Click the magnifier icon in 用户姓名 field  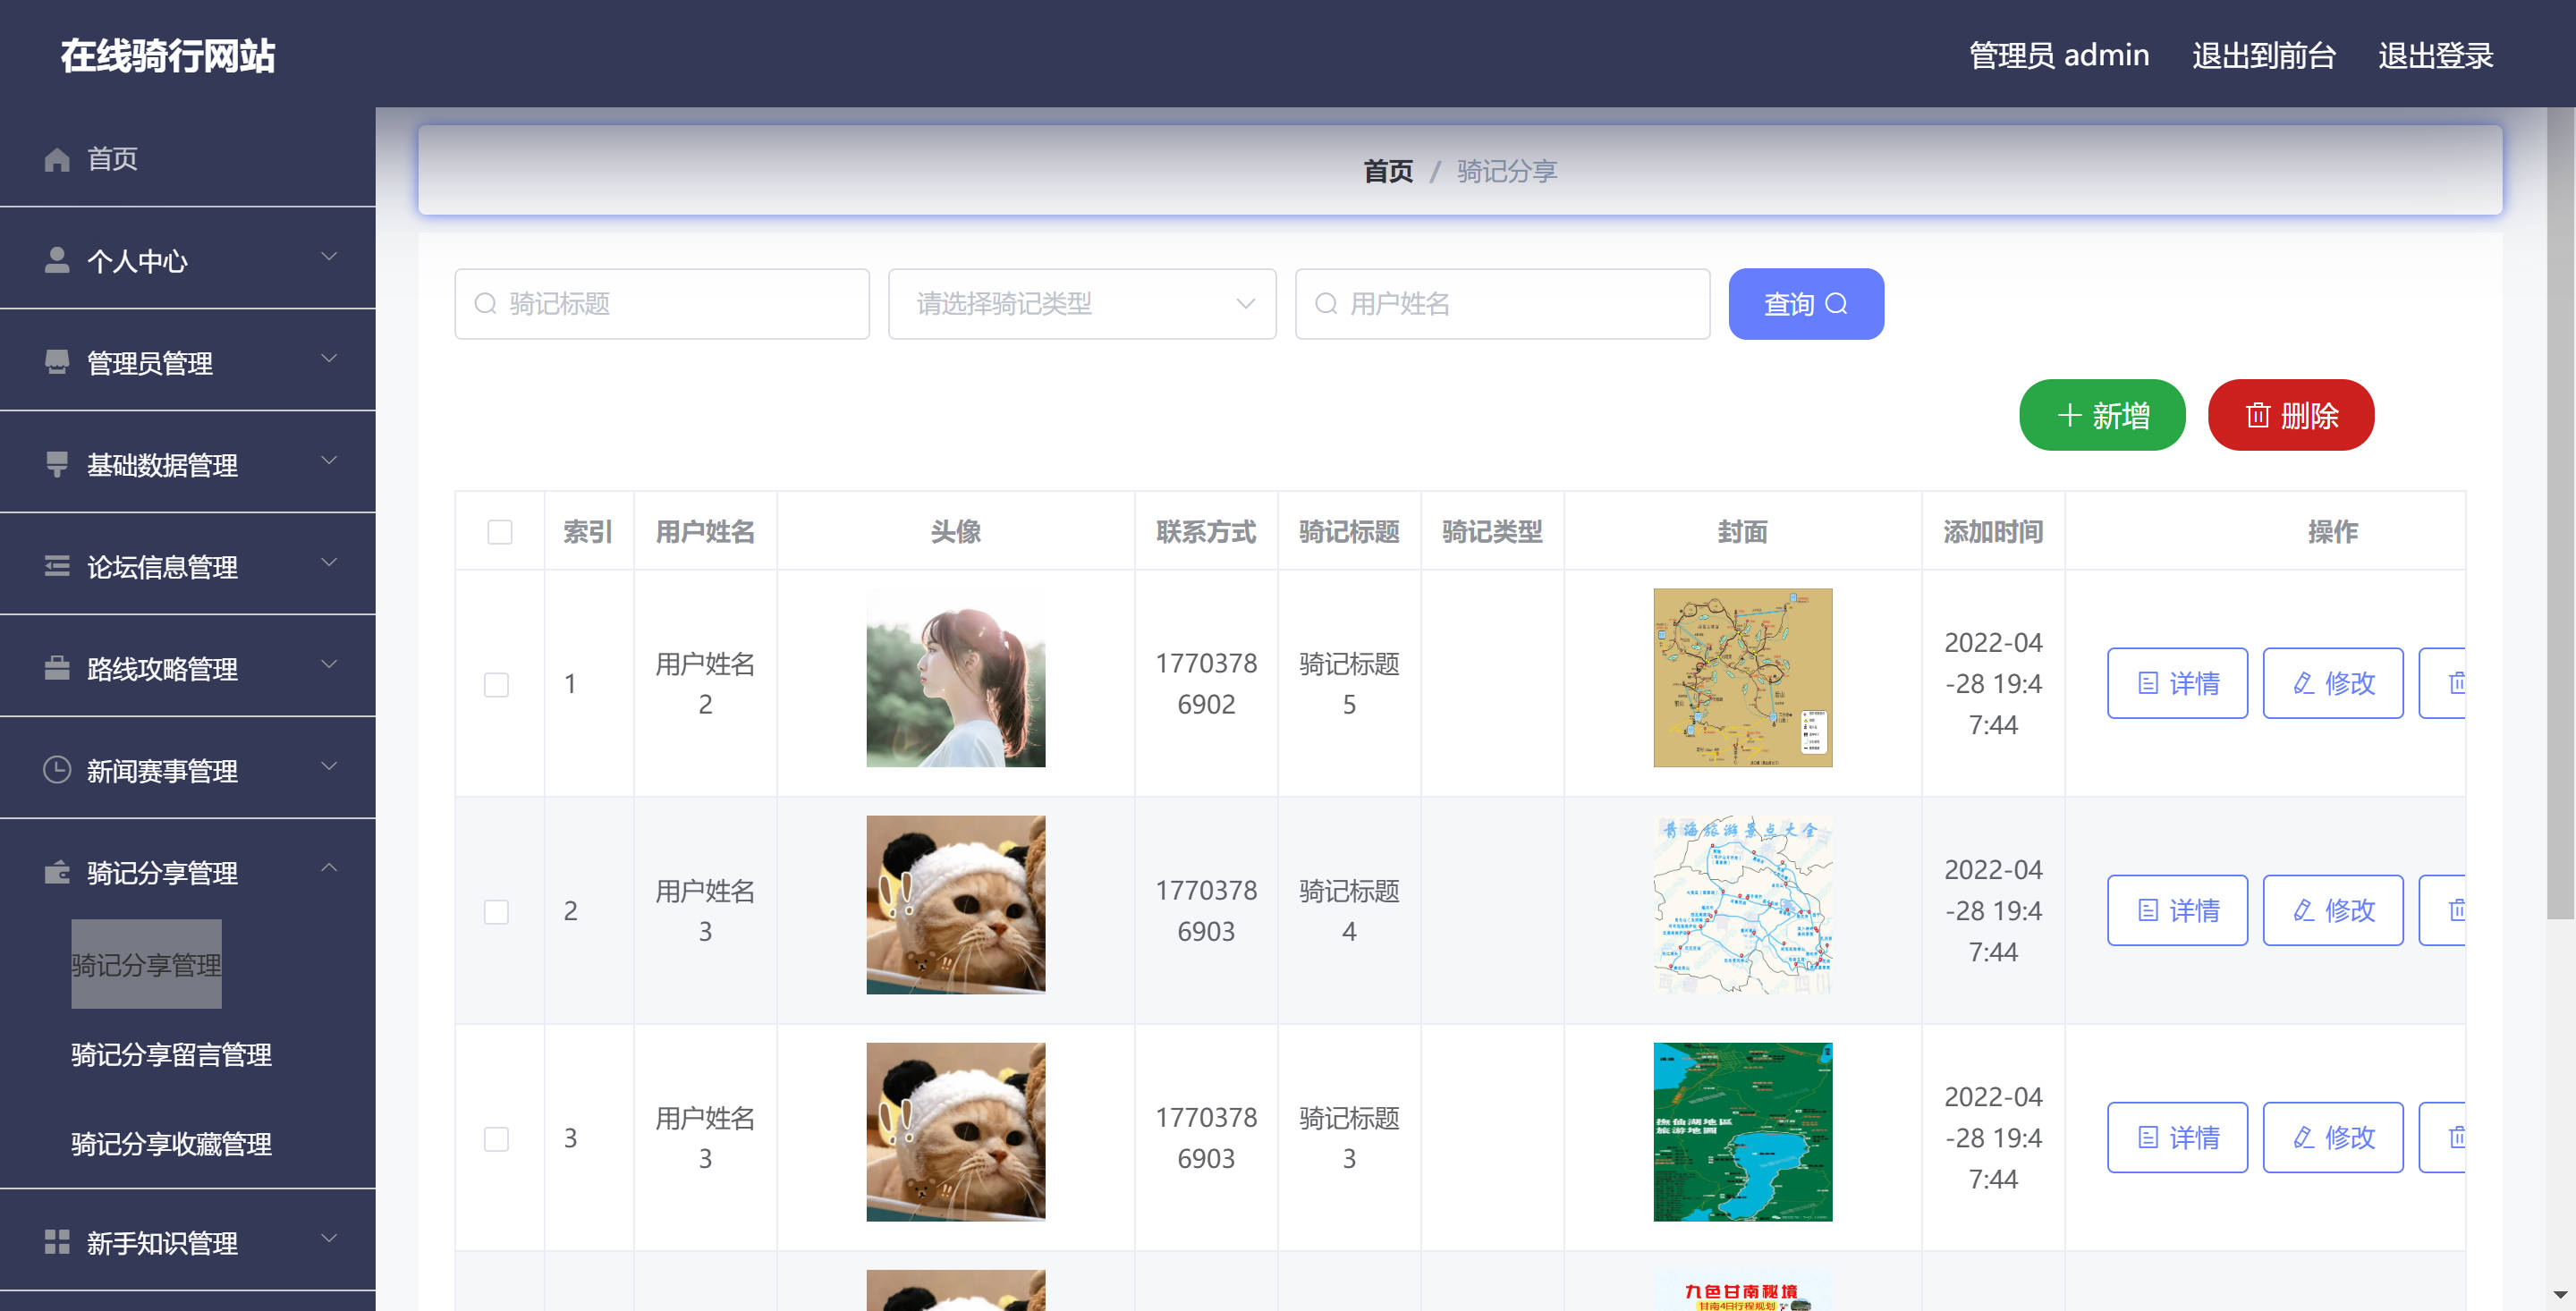1326,304
